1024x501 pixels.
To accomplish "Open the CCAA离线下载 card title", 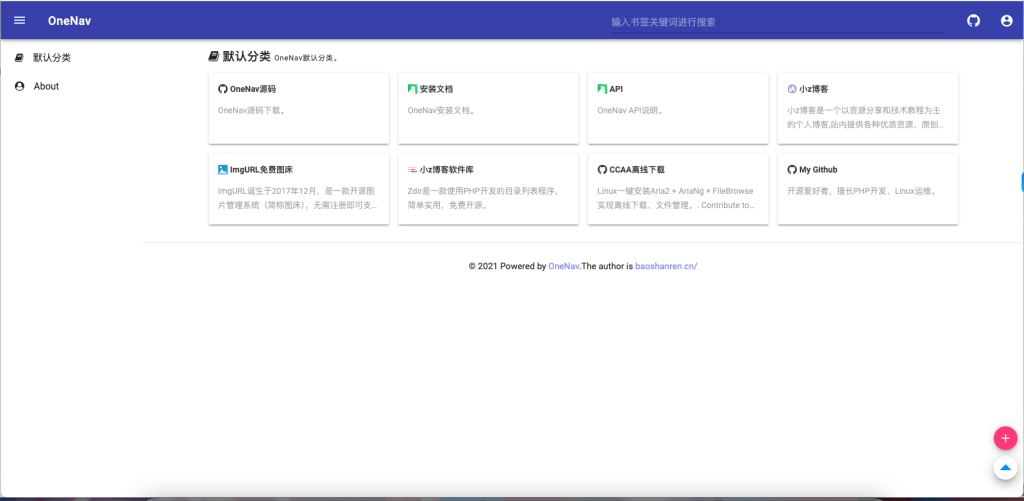I will pyautogui.click(x=637, y=169).
